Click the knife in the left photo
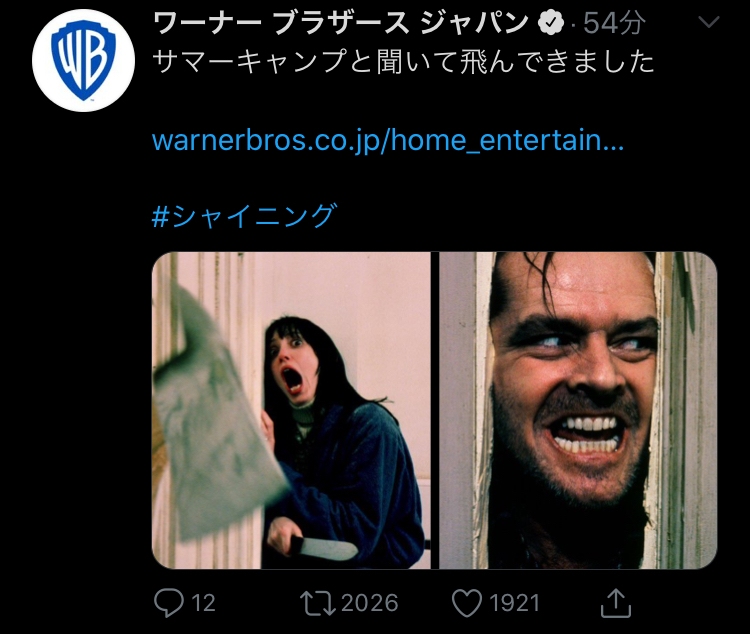 [x=323, y=548]
